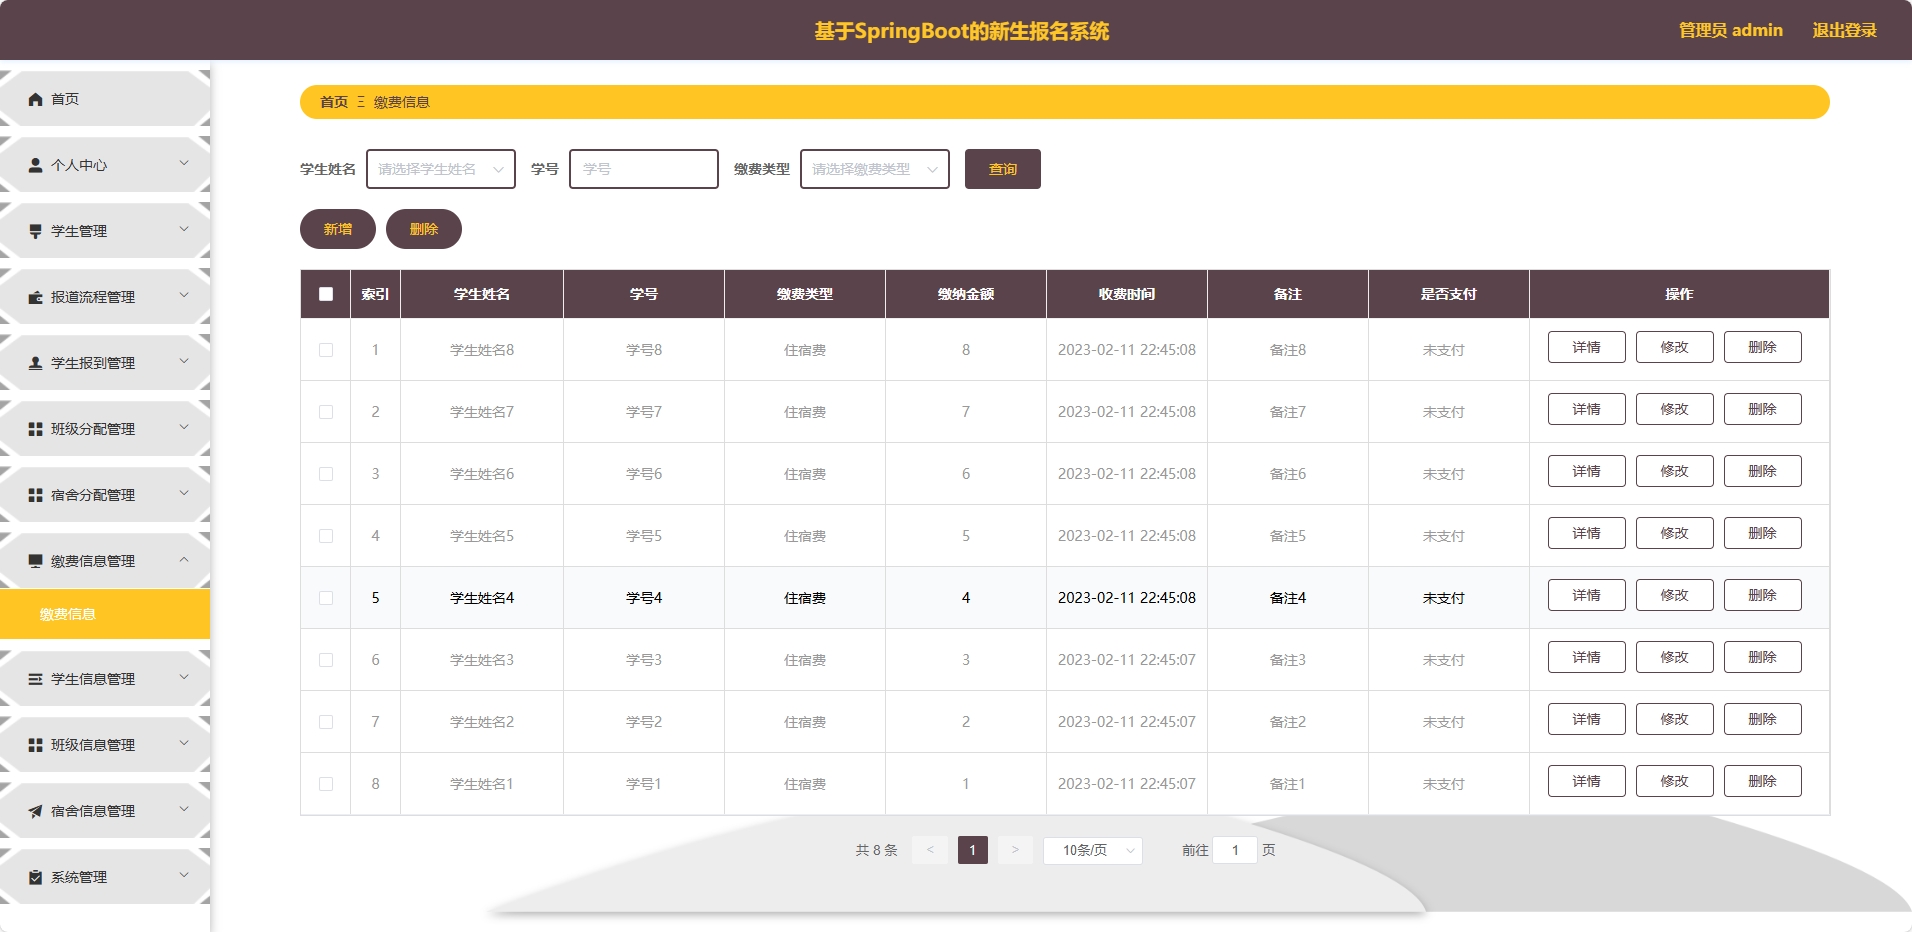Image resolution: width=1912 pixels, height=932 pixels.
Task: Check the row for 学生姓名6
Action: 326,474
